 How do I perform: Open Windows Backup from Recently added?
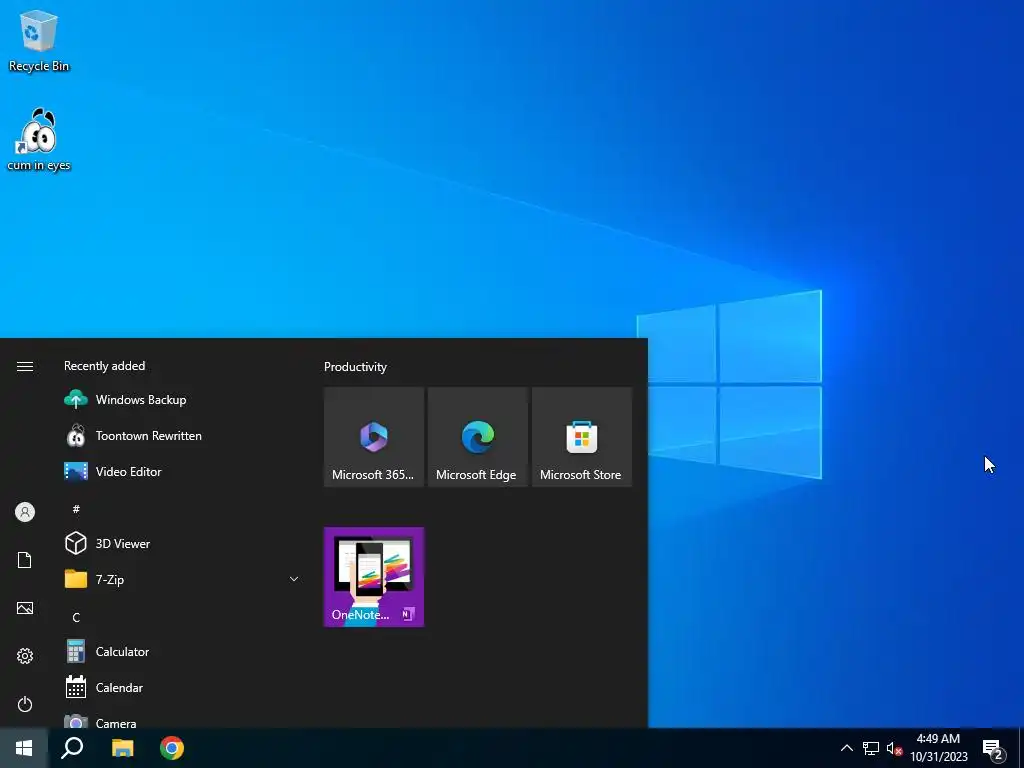pyautogui.click(x=182, y=400)
